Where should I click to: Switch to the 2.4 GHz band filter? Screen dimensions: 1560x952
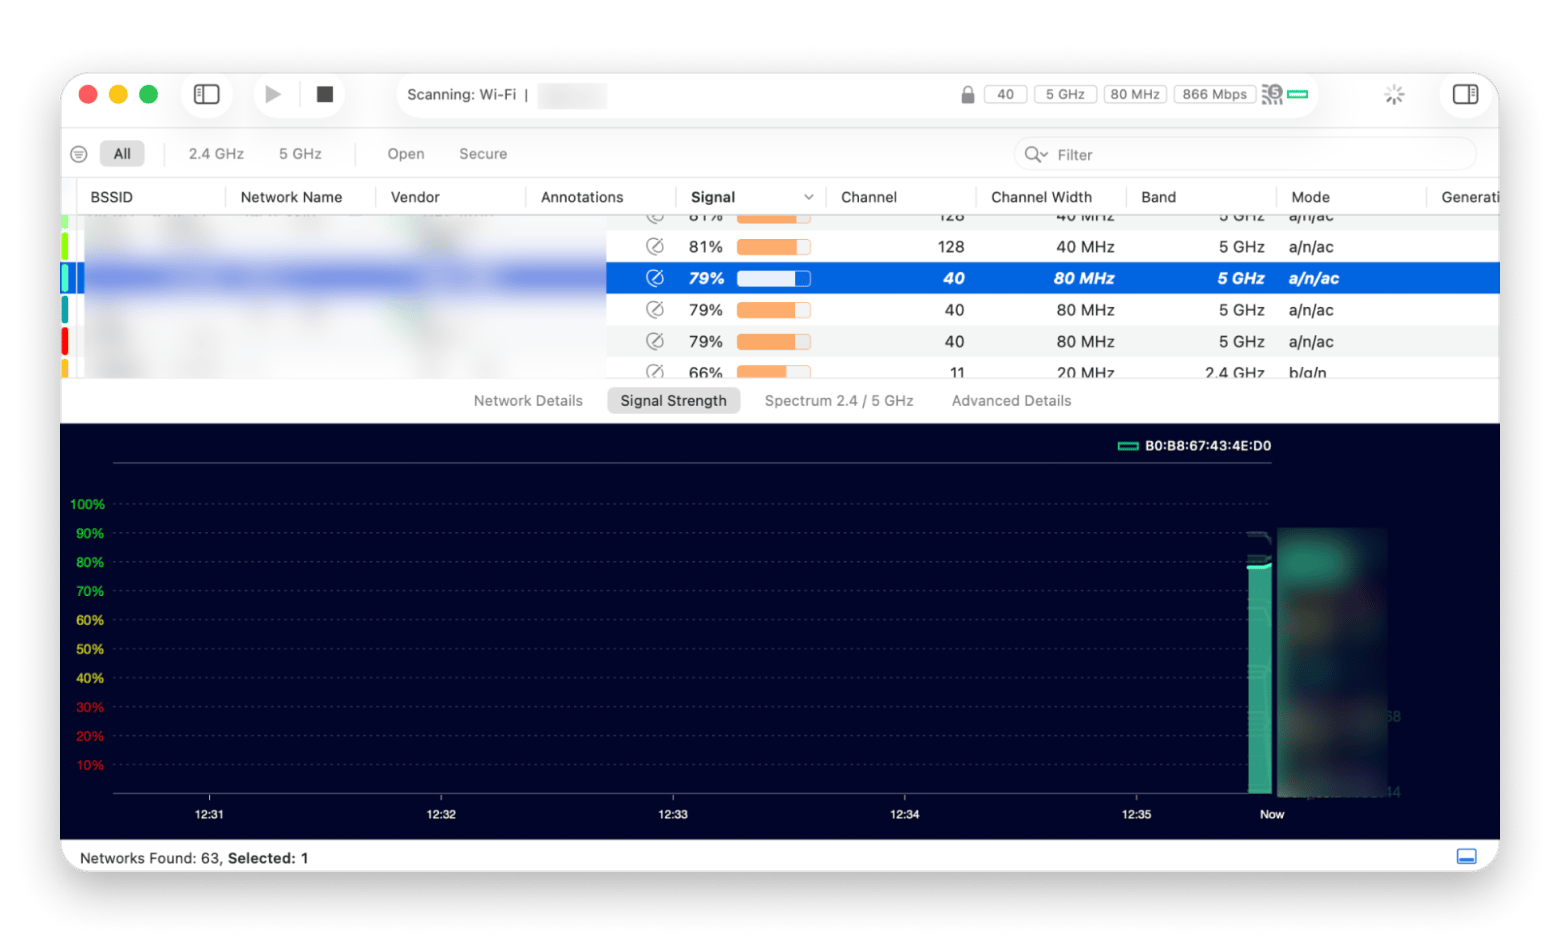point(214,153)
